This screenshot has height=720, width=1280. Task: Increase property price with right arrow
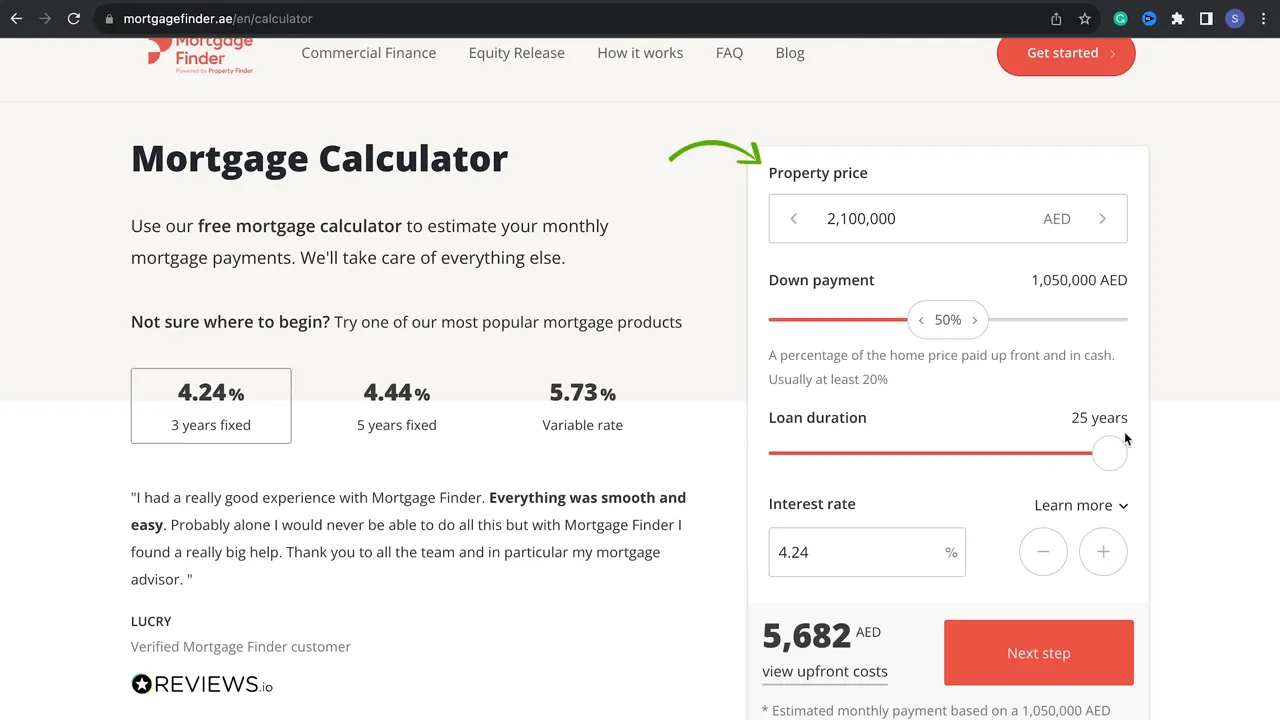[x=1102, y=219]
